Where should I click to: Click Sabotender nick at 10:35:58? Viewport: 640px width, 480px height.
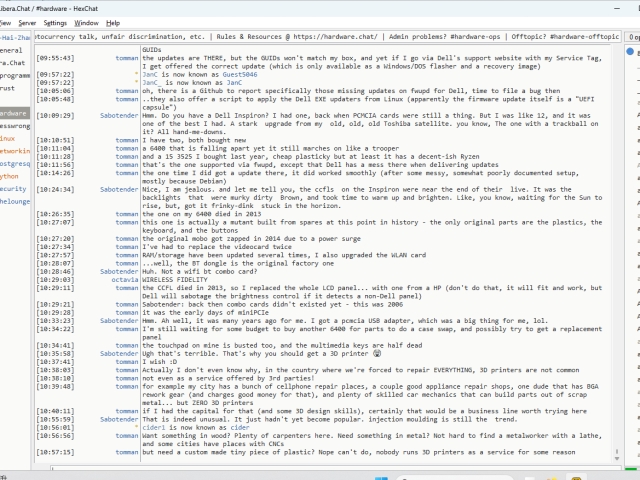tap(119, 353)
